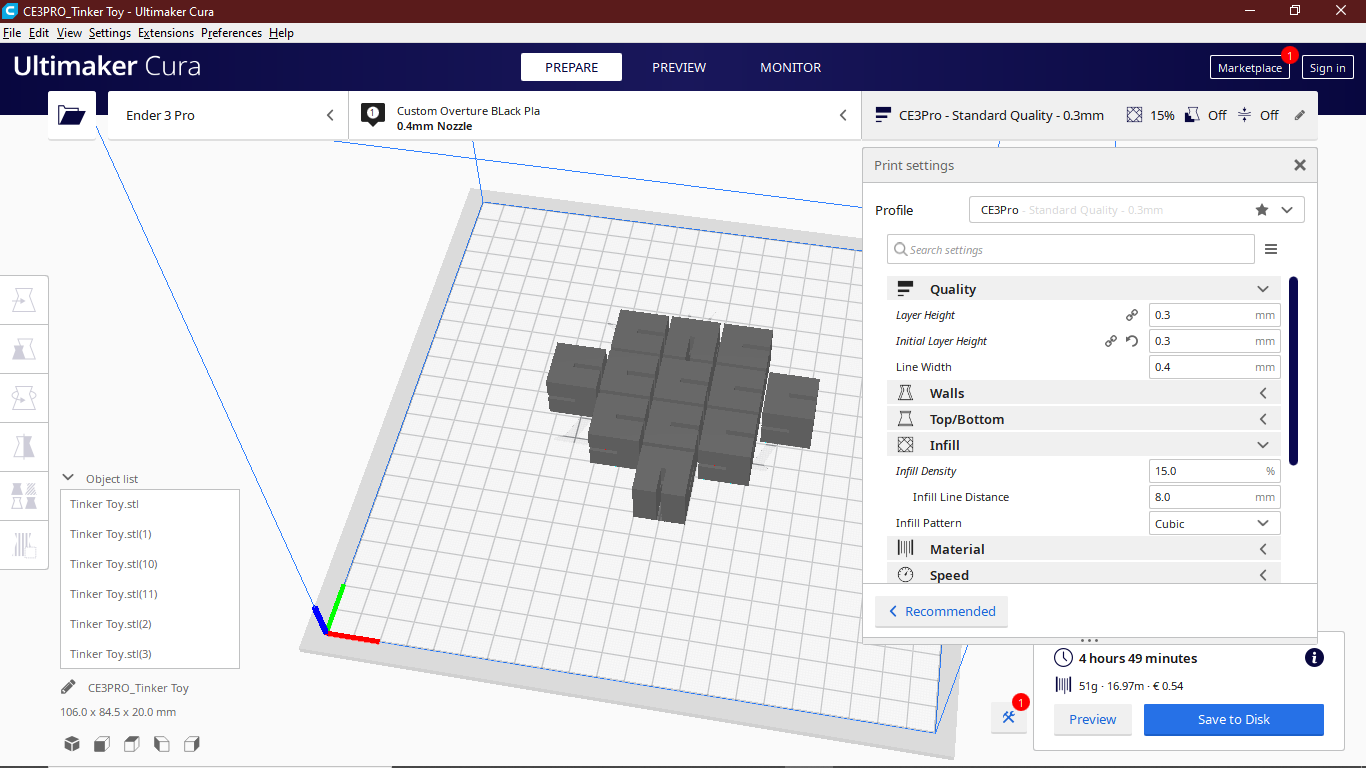Switch to Recommended print settings
This screenshot has width=1366, height=768.
point(942,611)
